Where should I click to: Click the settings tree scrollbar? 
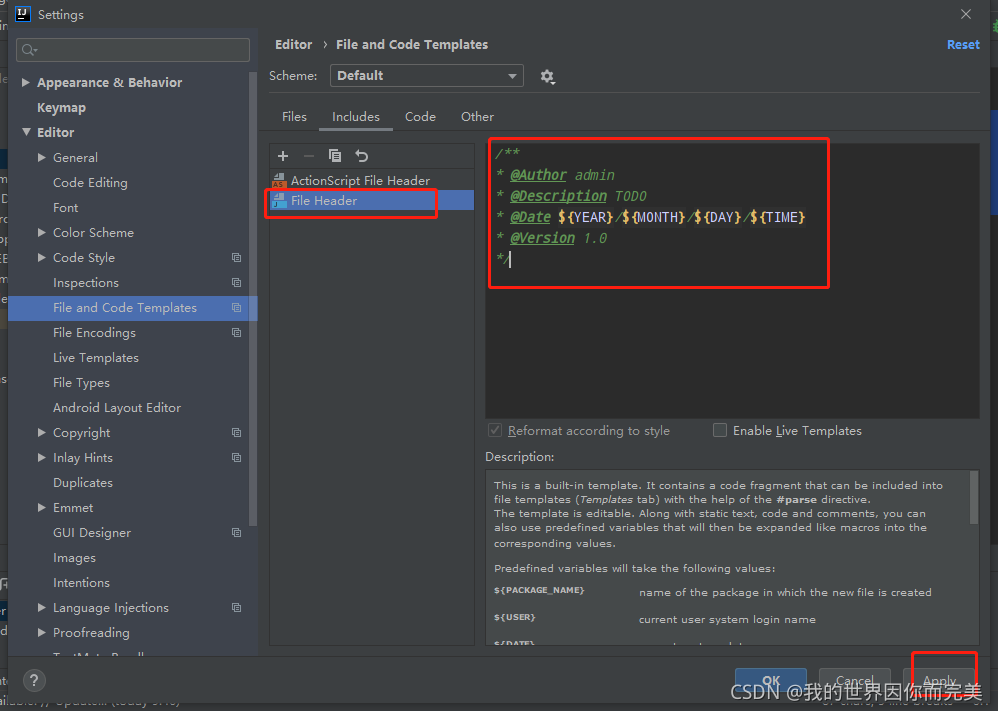coord(253,299)
